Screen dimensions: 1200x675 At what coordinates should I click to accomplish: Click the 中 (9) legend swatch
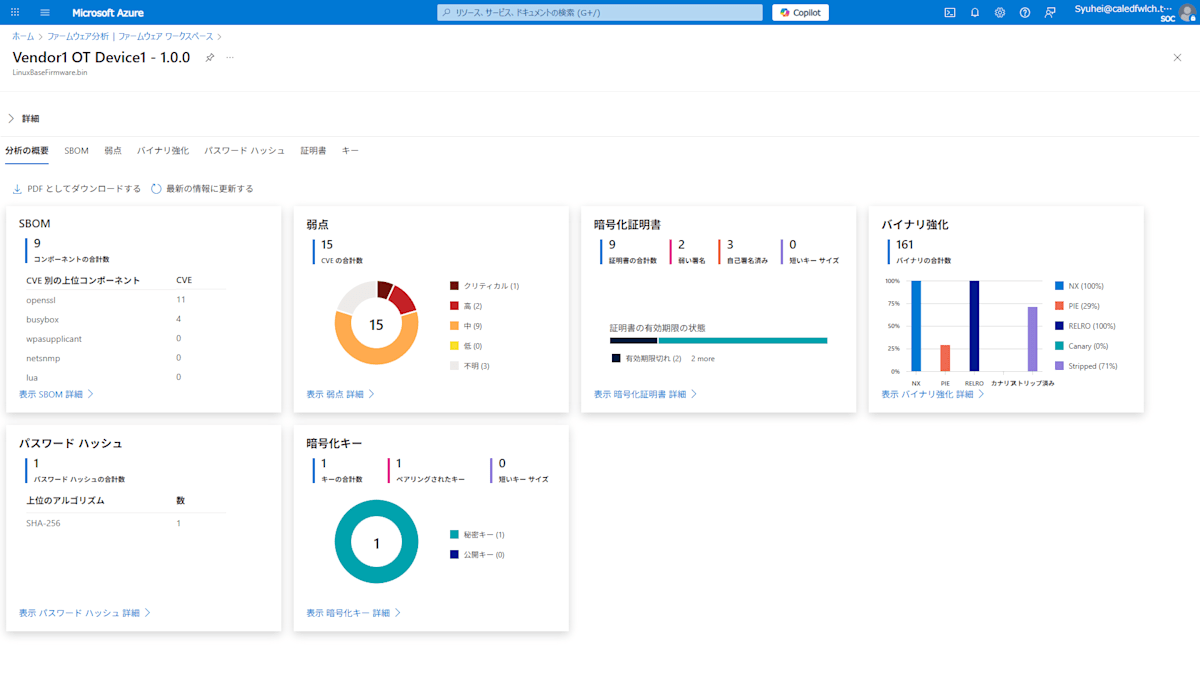pos(454,326)
